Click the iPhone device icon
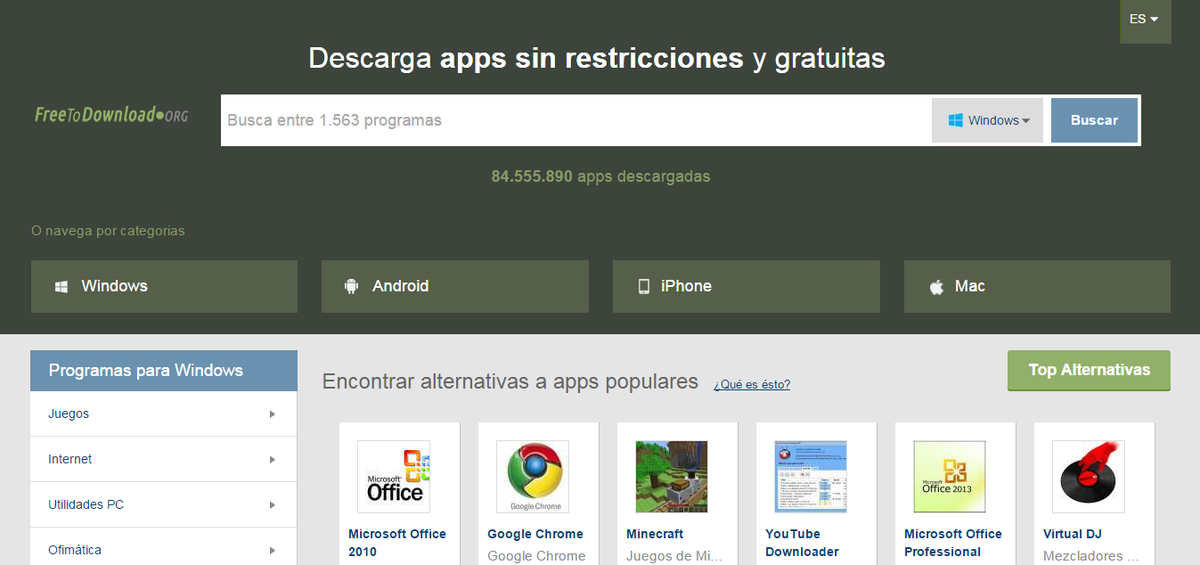This screenshot has height=565, width=1200. (644, 286)
